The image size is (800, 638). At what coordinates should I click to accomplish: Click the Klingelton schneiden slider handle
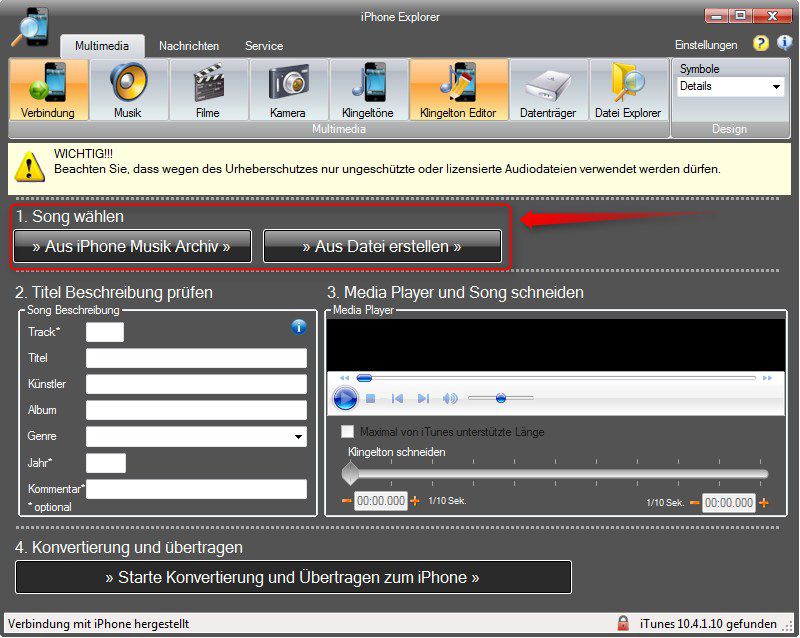350,473
